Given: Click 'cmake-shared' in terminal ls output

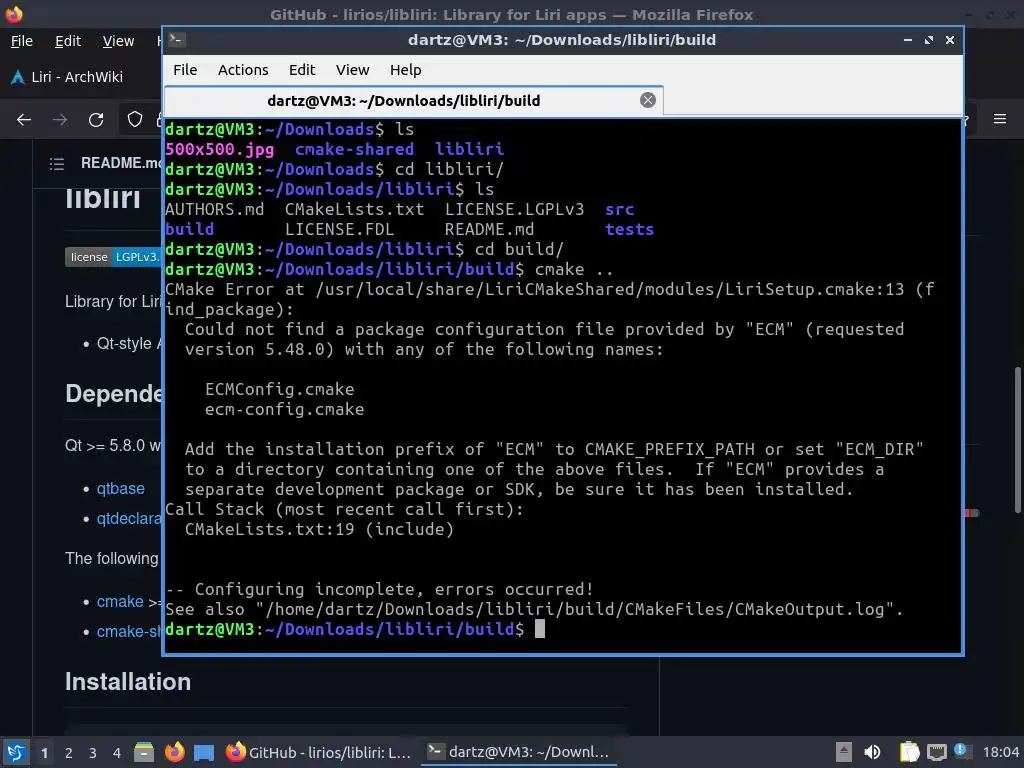Looking at the screenshot, I should (354, 149).
